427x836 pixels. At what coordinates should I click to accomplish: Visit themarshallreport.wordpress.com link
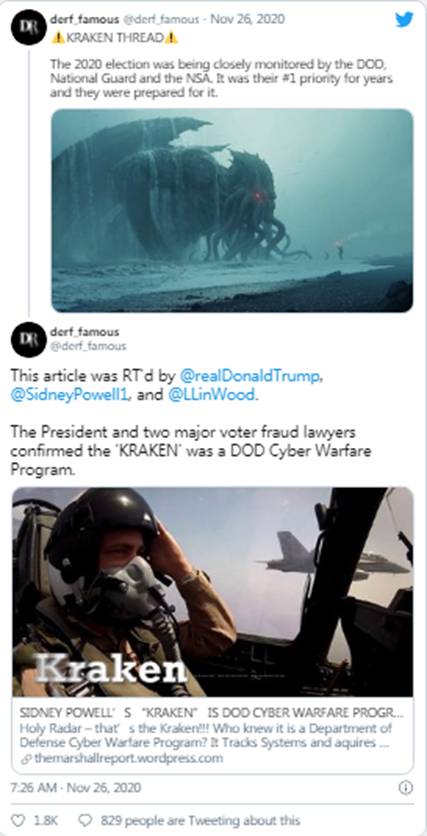pos(128,758)
